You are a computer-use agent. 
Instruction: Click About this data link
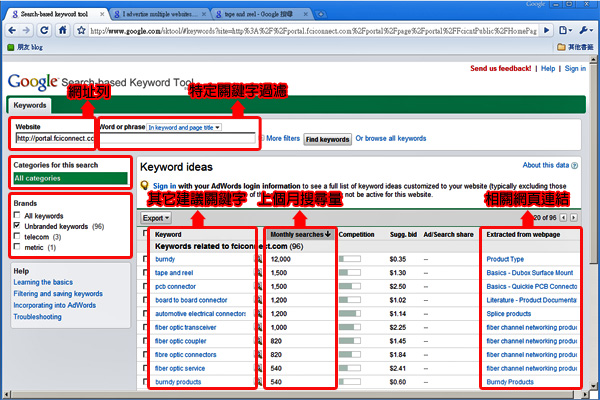[546, 165]
